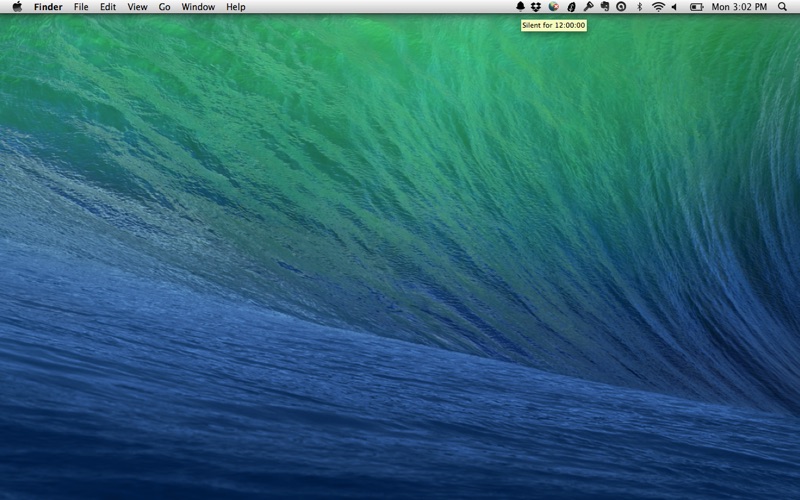
Task: Open the Bluetooth status menu
Action: pos(639,7)
